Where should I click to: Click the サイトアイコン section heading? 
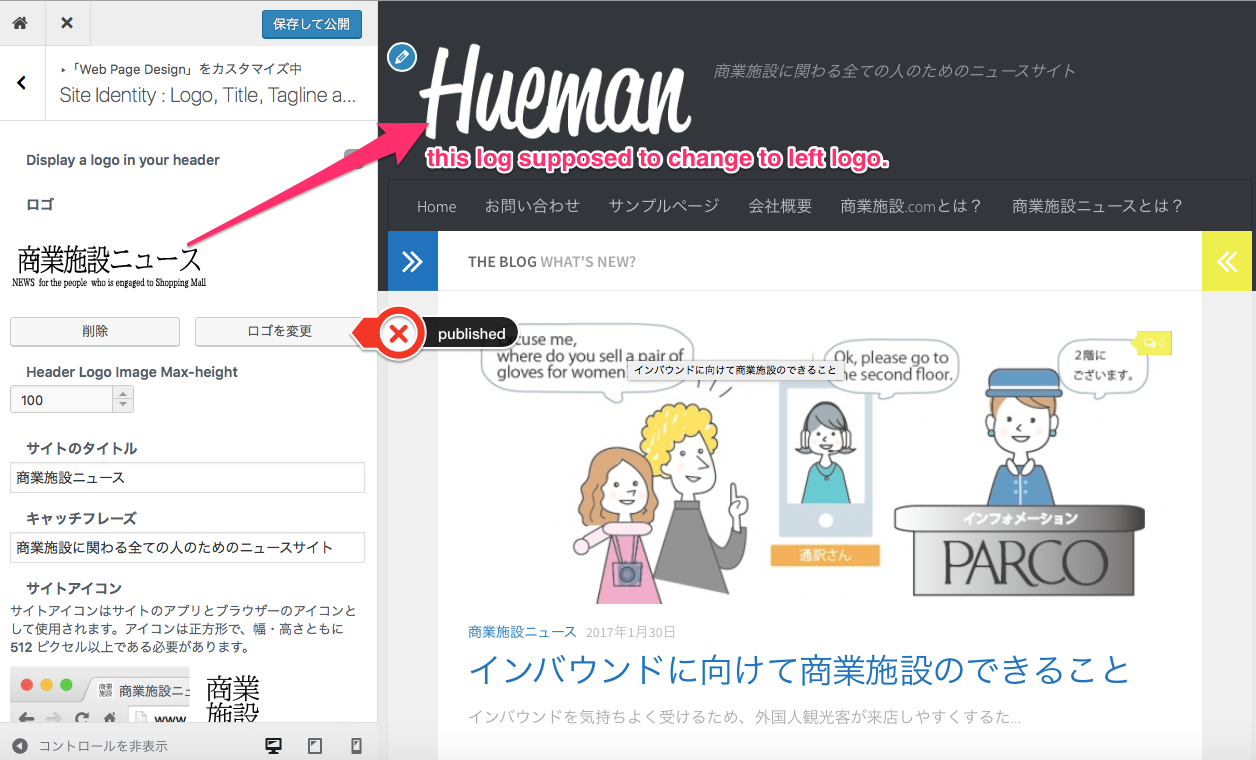[74, 588]
